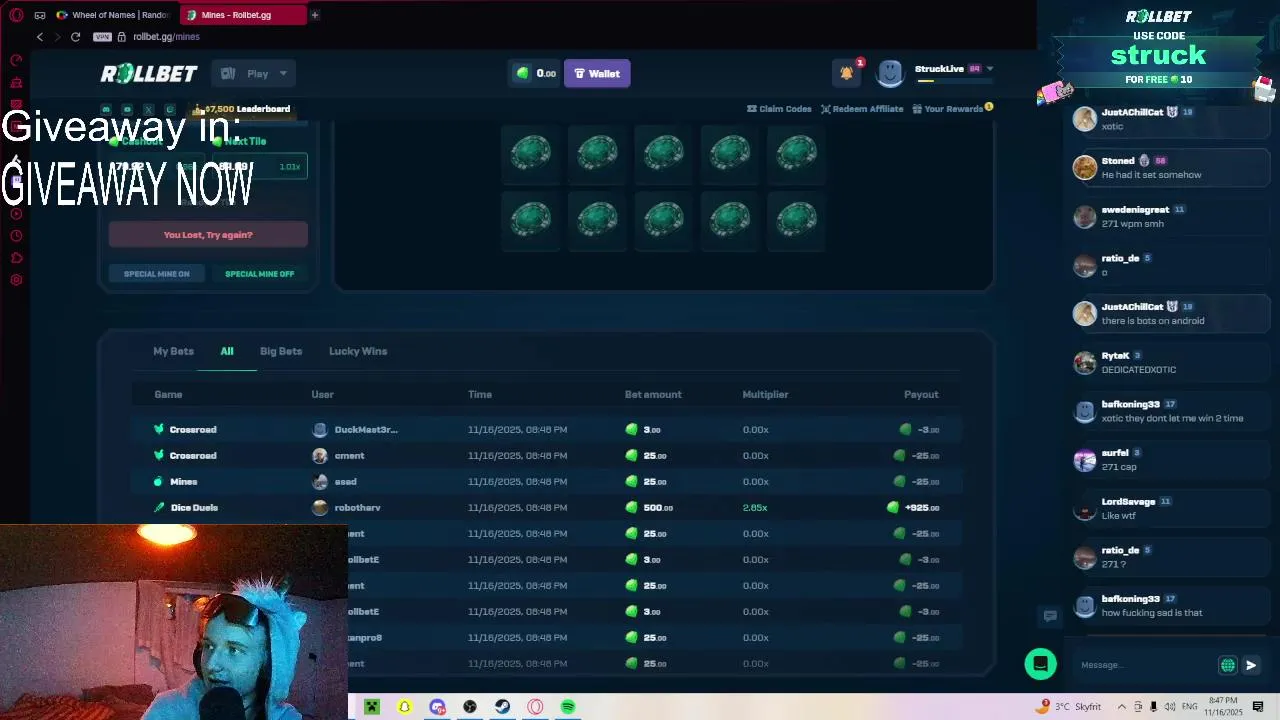The image size is (1280, 720).
Task: Open Claim Codes
Action: point(779,109)
